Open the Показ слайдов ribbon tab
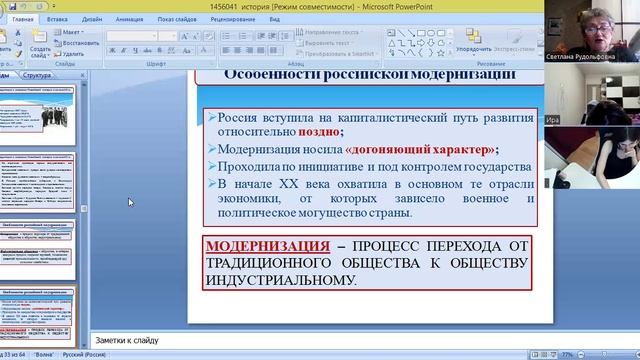The image size is (640, 360). click(177, 19)
